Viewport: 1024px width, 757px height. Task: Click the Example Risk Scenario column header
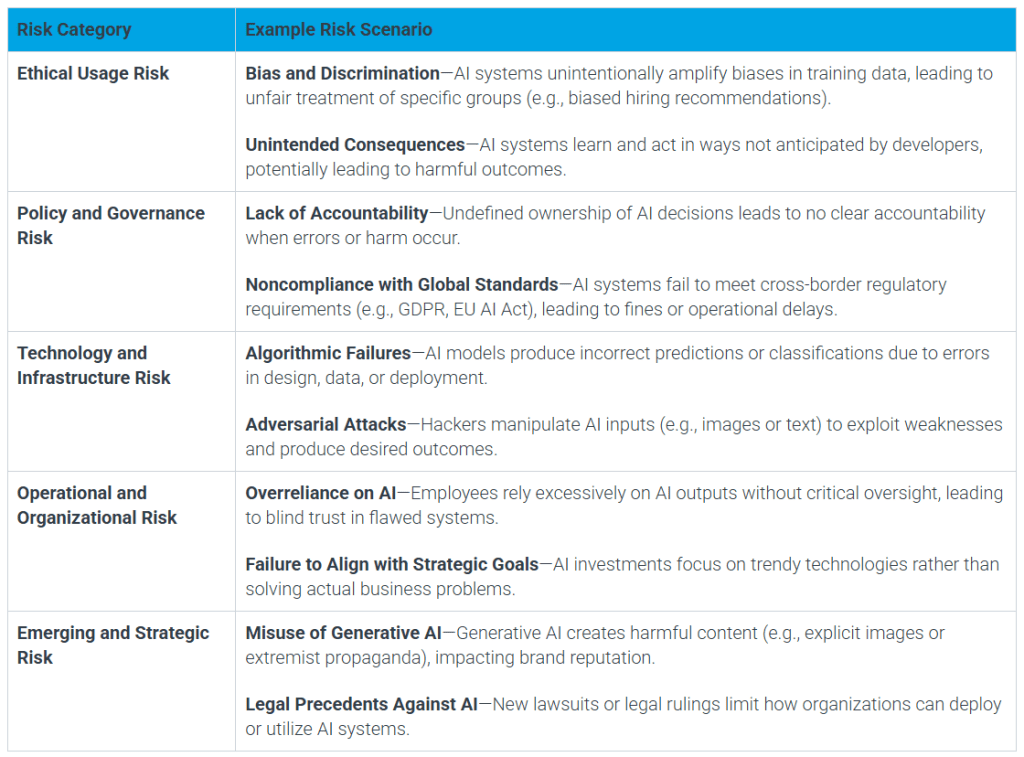(339, 29)
